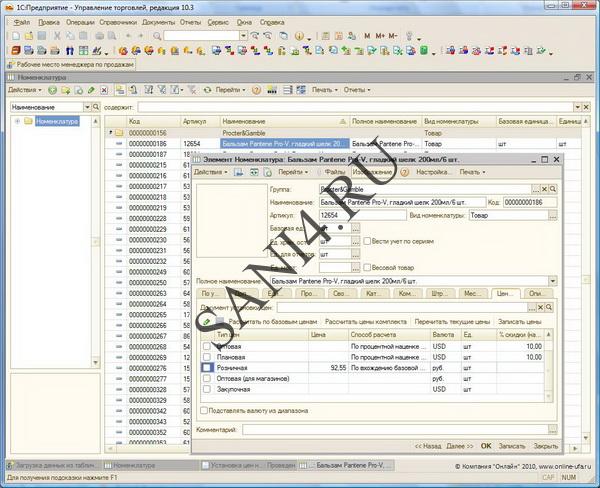Screen dimensions: 600x488
Task: Open Действия dropdown in Элемент Номенклатура window
Action: pyautogui.click(x=211, y=172)
